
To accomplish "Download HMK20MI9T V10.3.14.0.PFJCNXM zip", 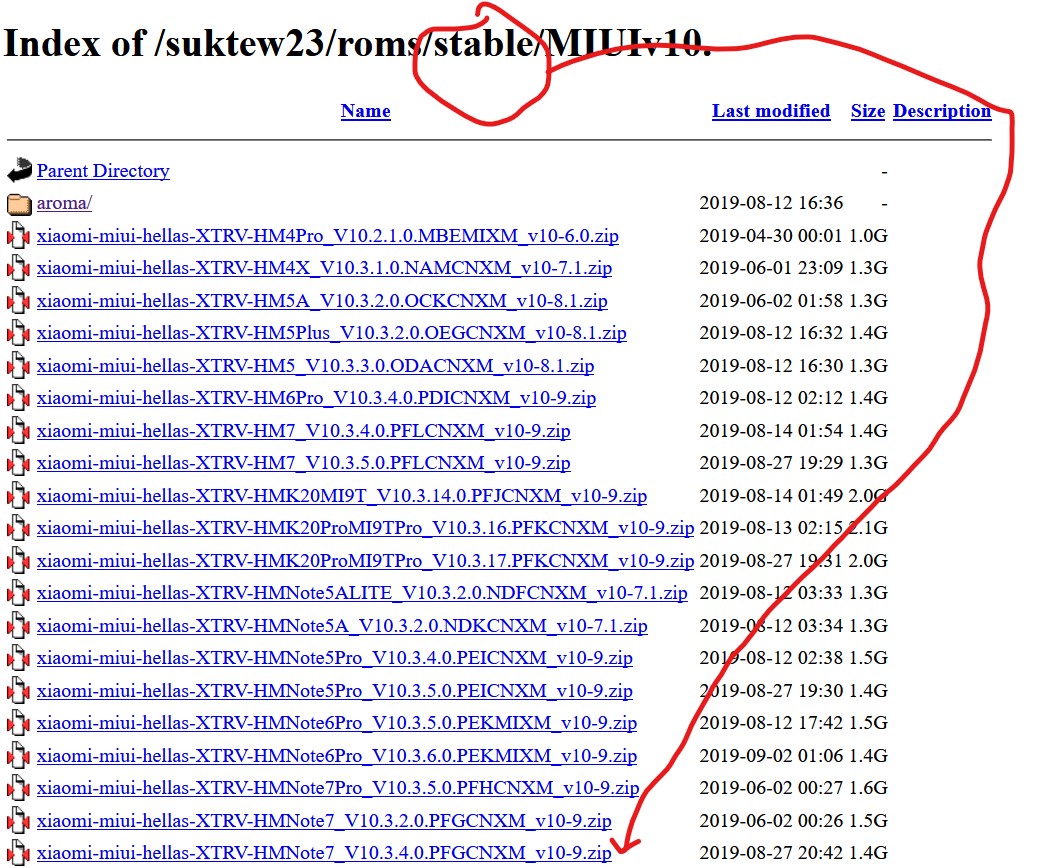I will point(341,496).
